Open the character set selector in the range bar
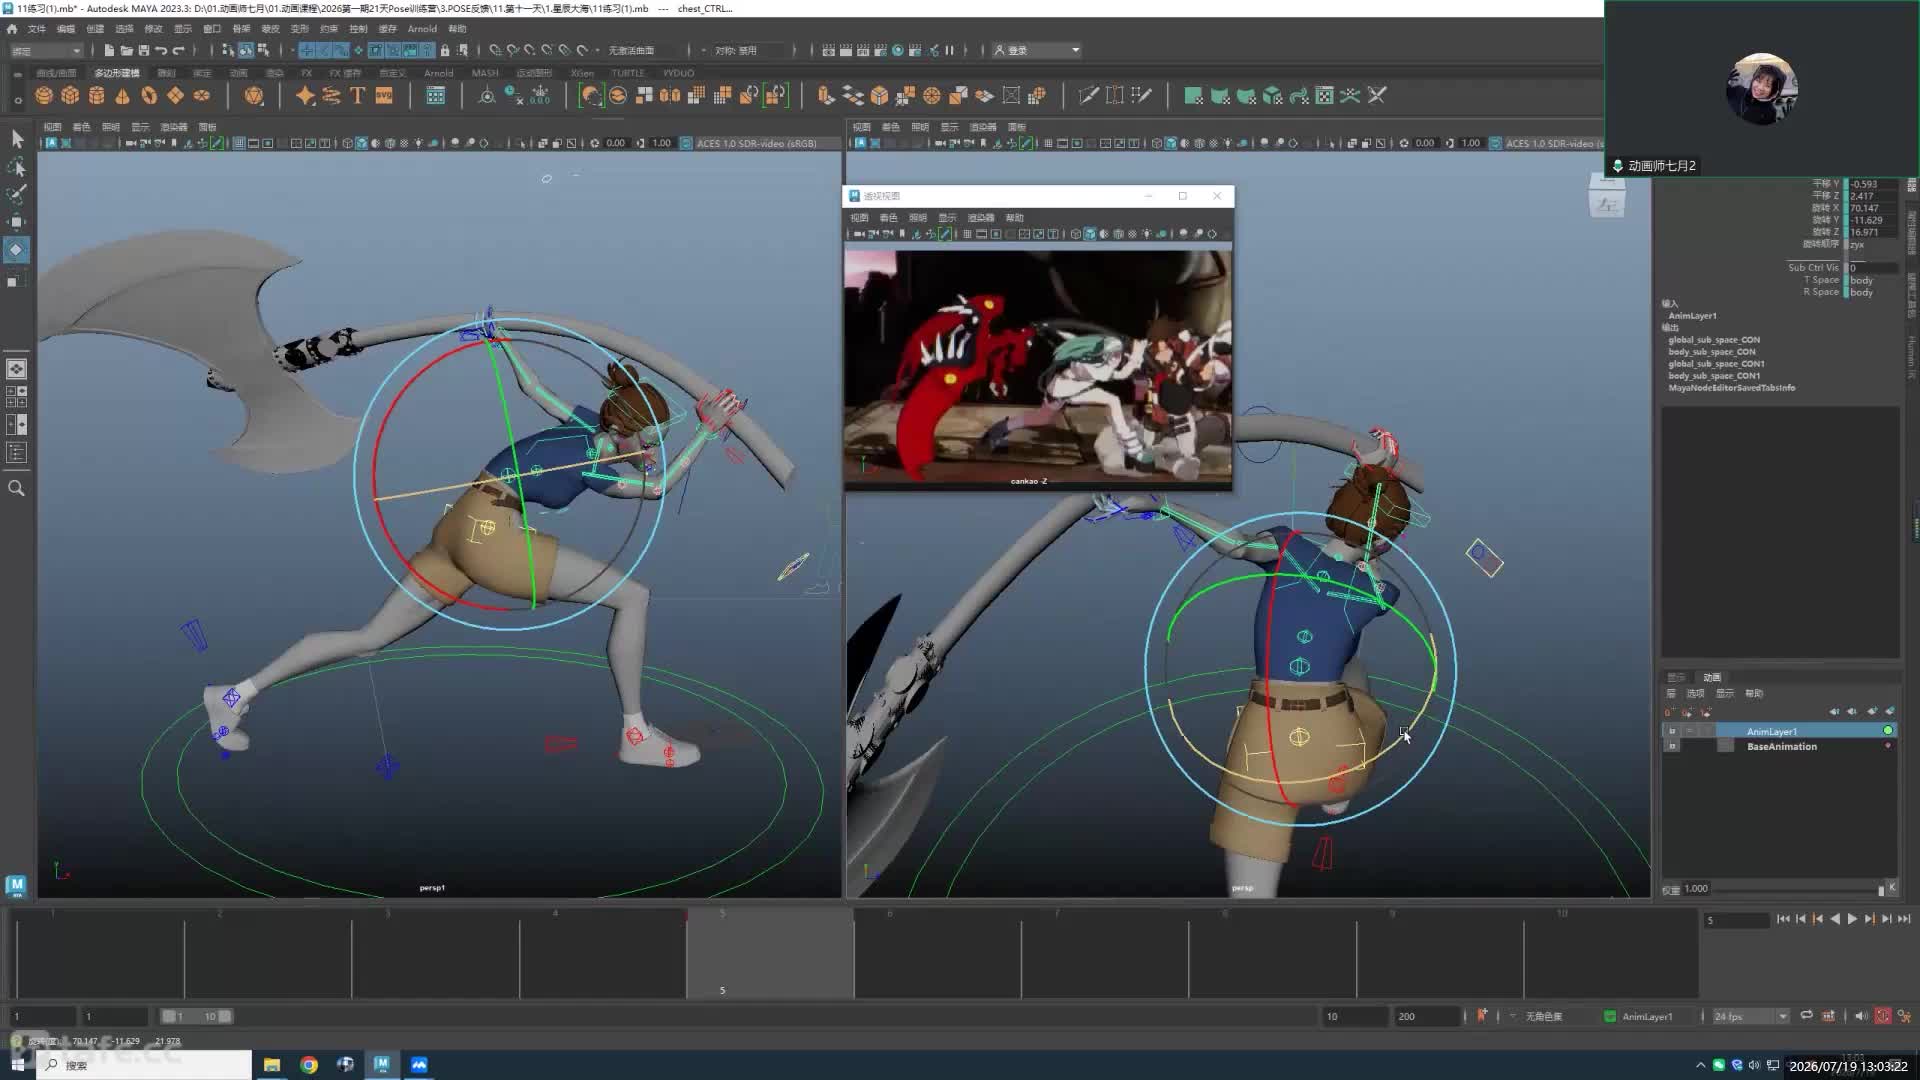The image size is (1920, 1080). click(1544, 1016)
